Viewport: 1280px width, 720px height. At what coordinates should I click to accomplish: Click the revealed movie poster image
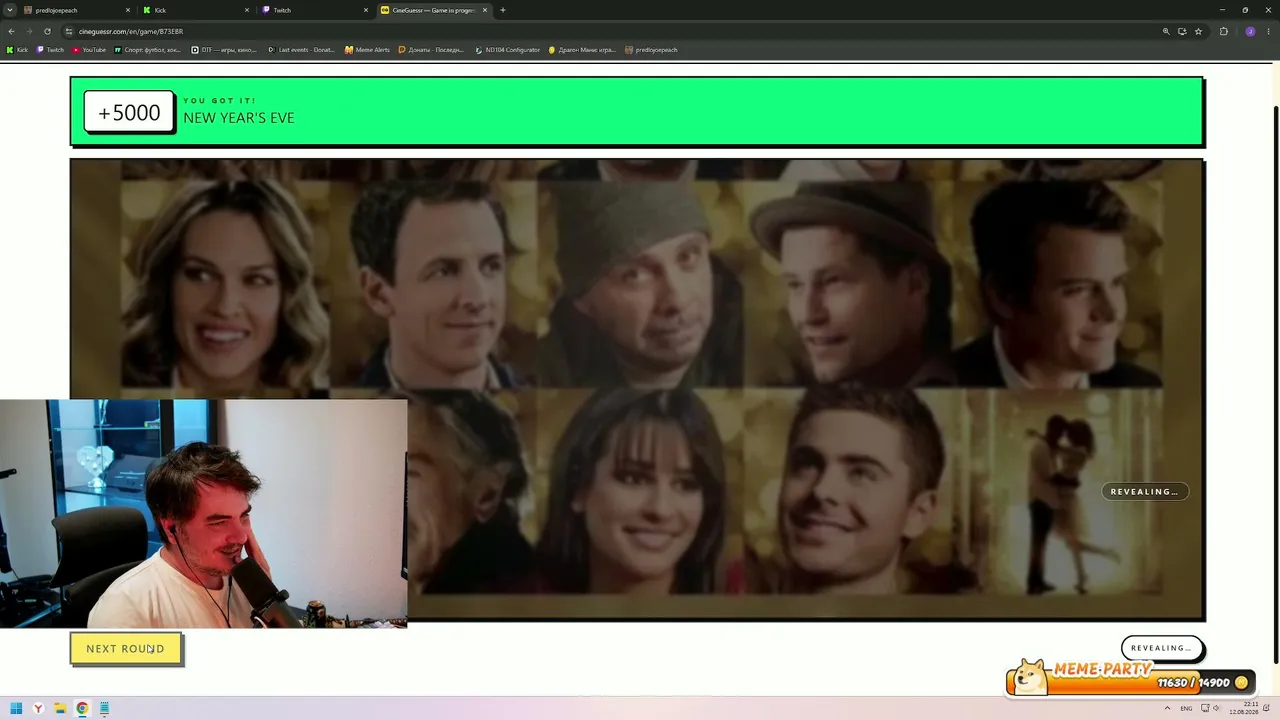click(x=637, y=390)
